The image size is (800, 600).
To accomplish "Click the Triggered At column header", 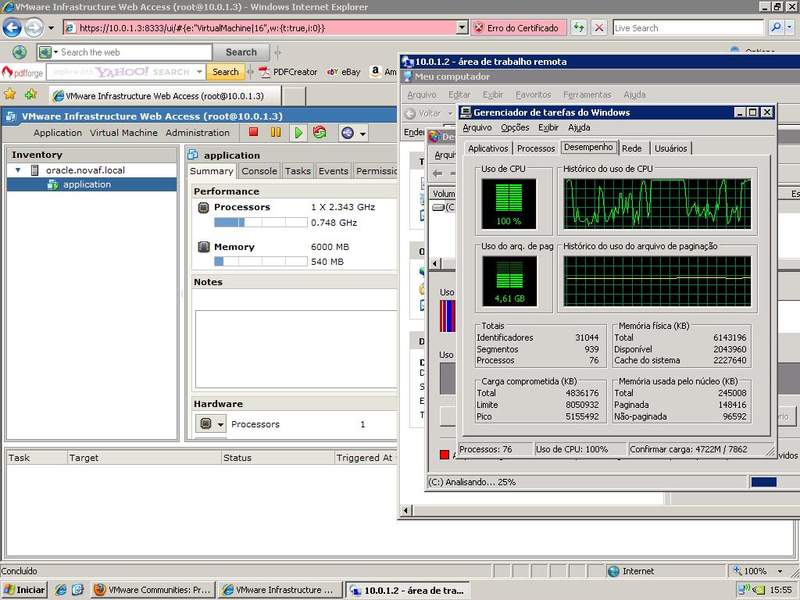I will tap(364, 458).
